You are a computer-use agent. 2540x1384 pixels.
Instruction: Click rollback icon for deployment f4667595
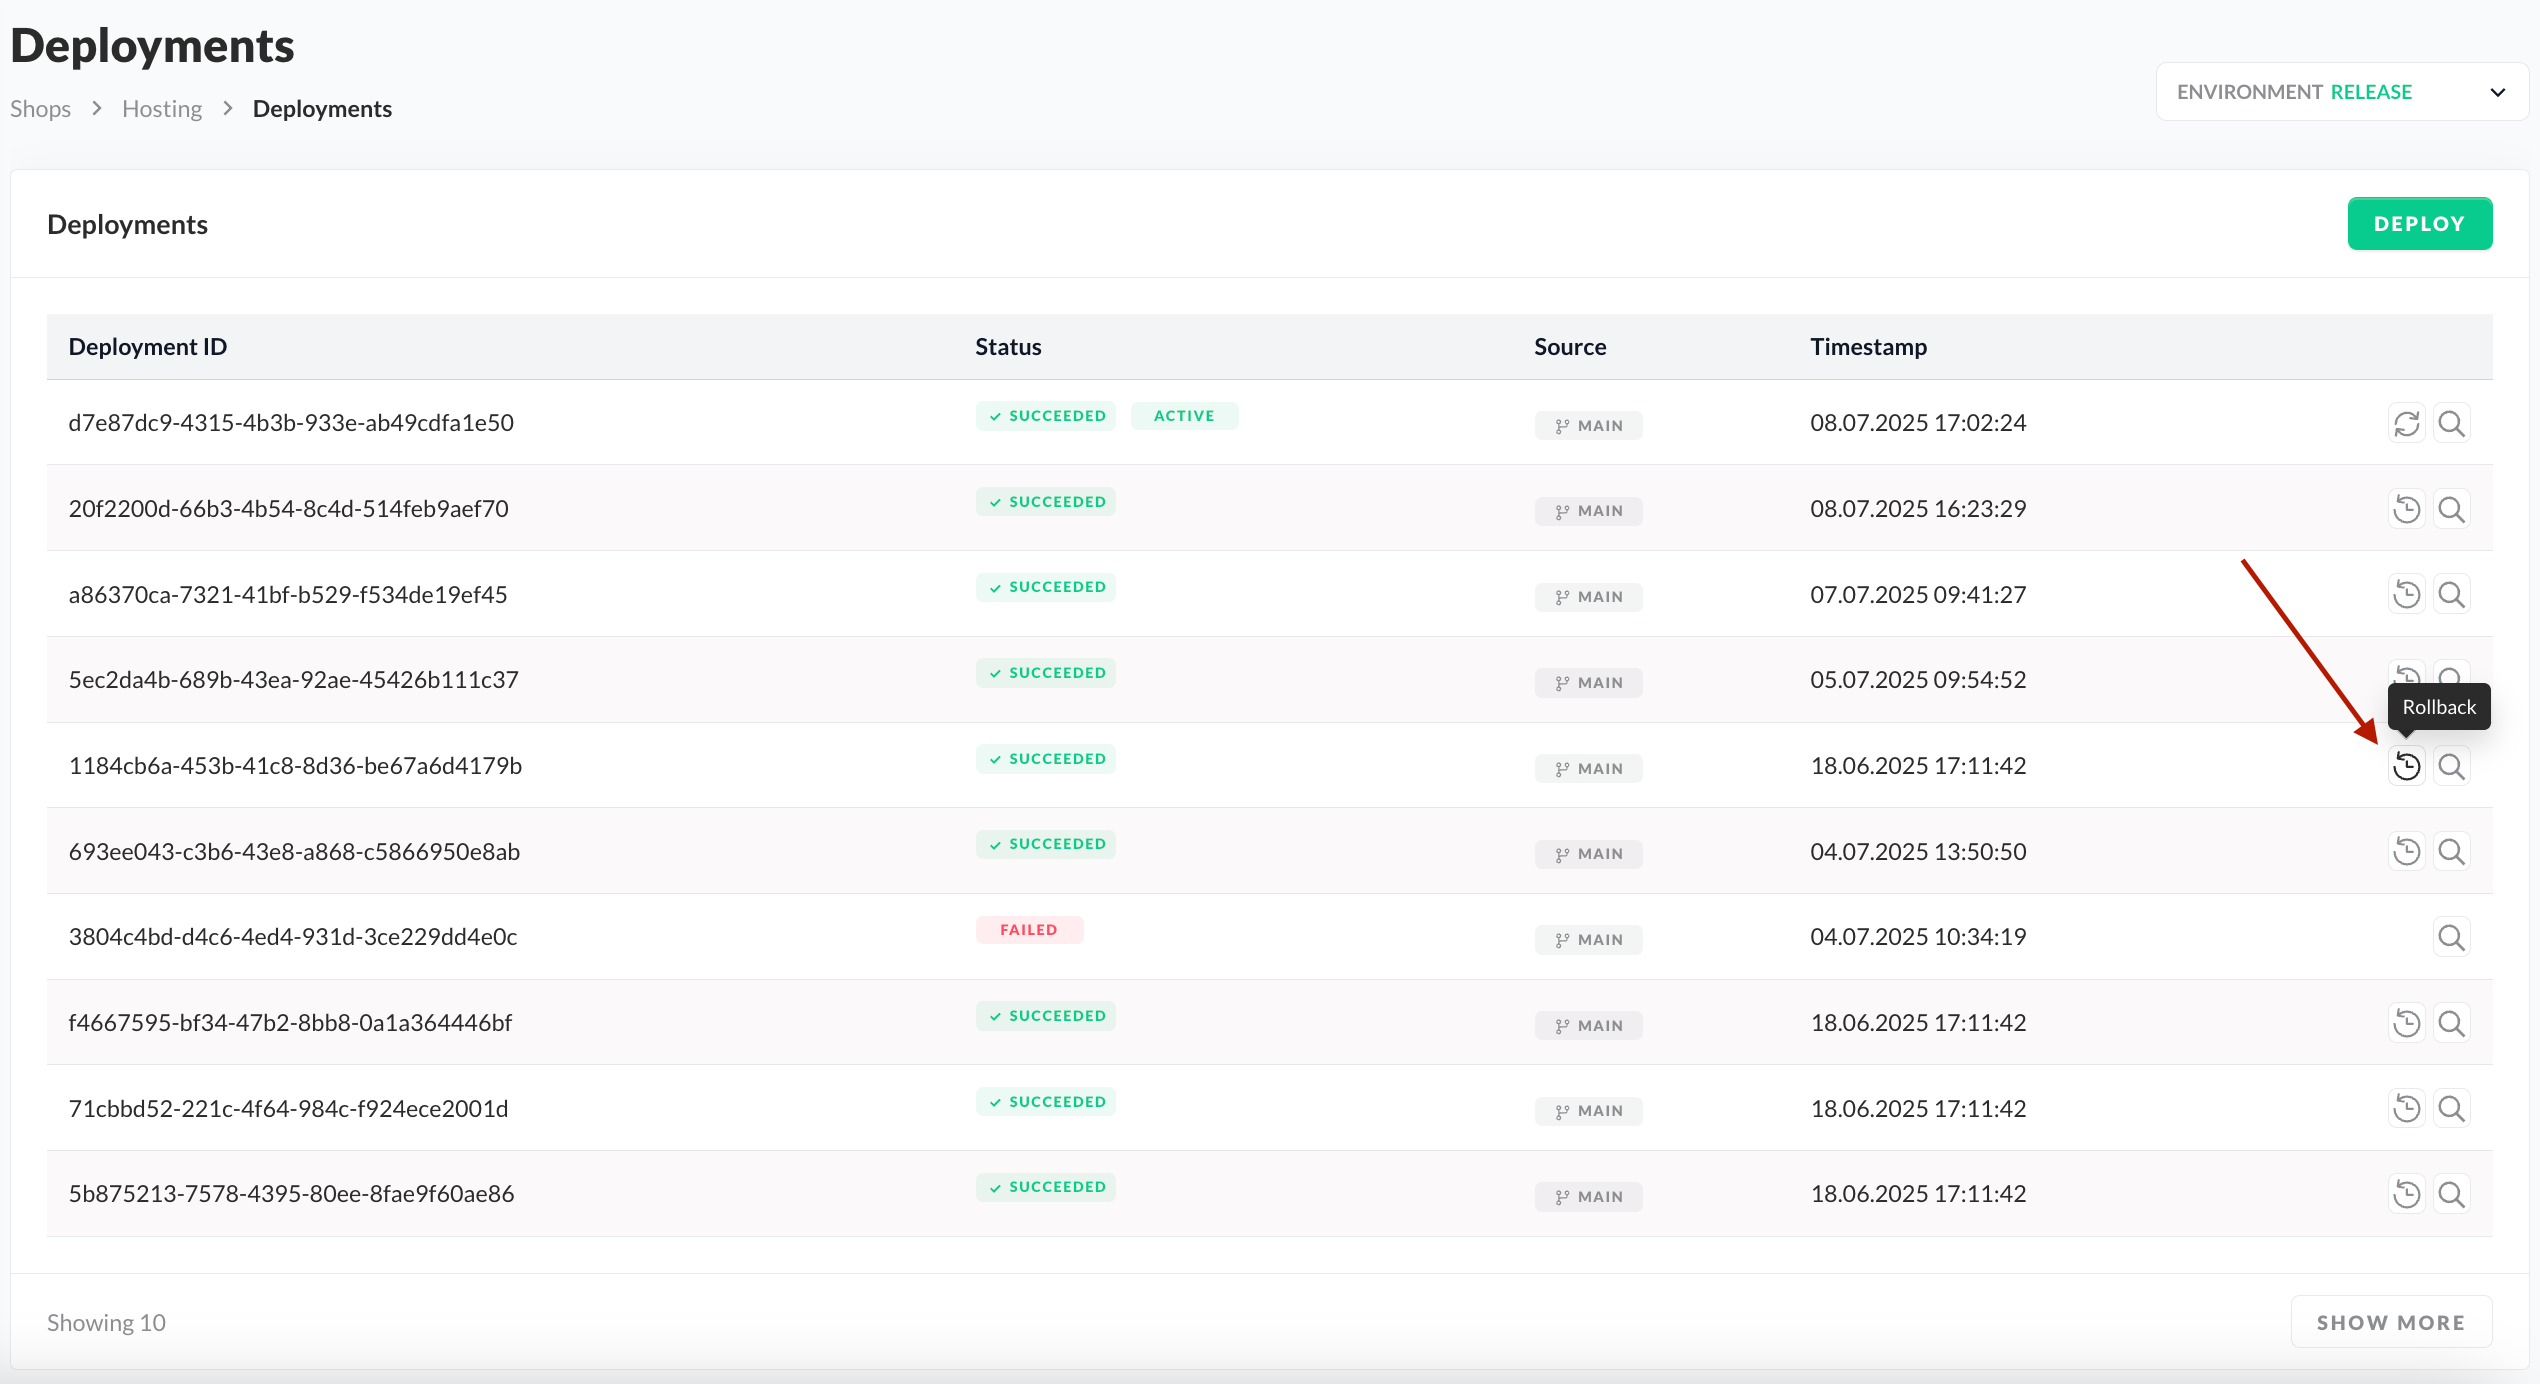(2406, 1023)
